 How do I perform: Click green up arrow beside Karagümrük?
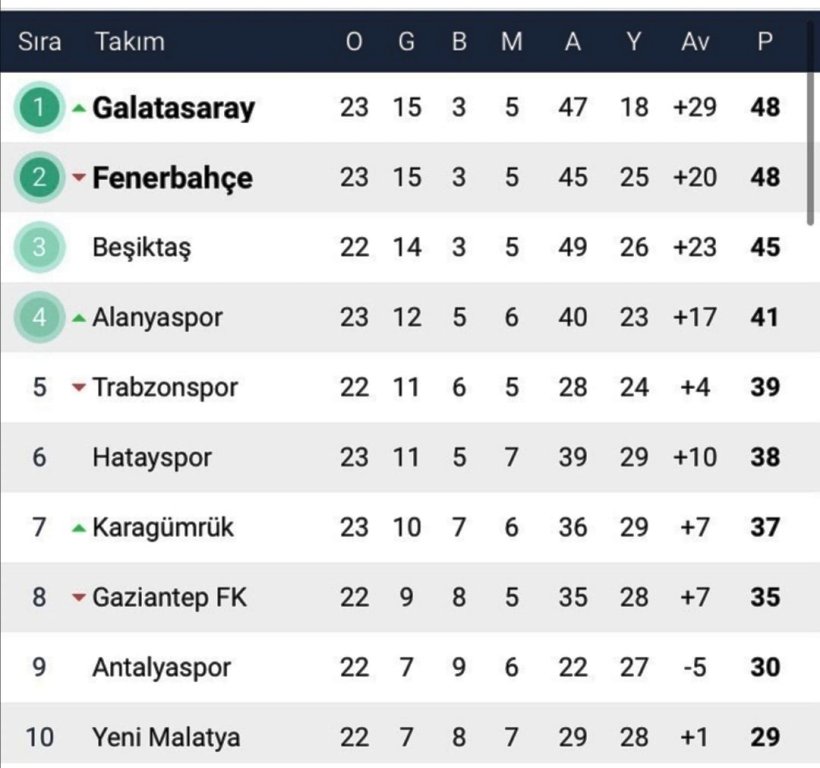[78, 529]
